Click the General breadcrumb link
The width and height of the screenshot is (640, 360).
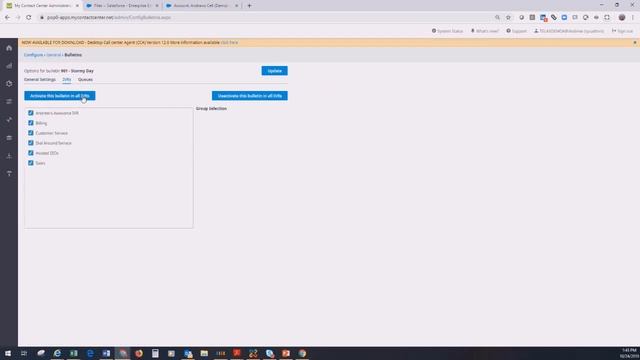coord(53,55)
